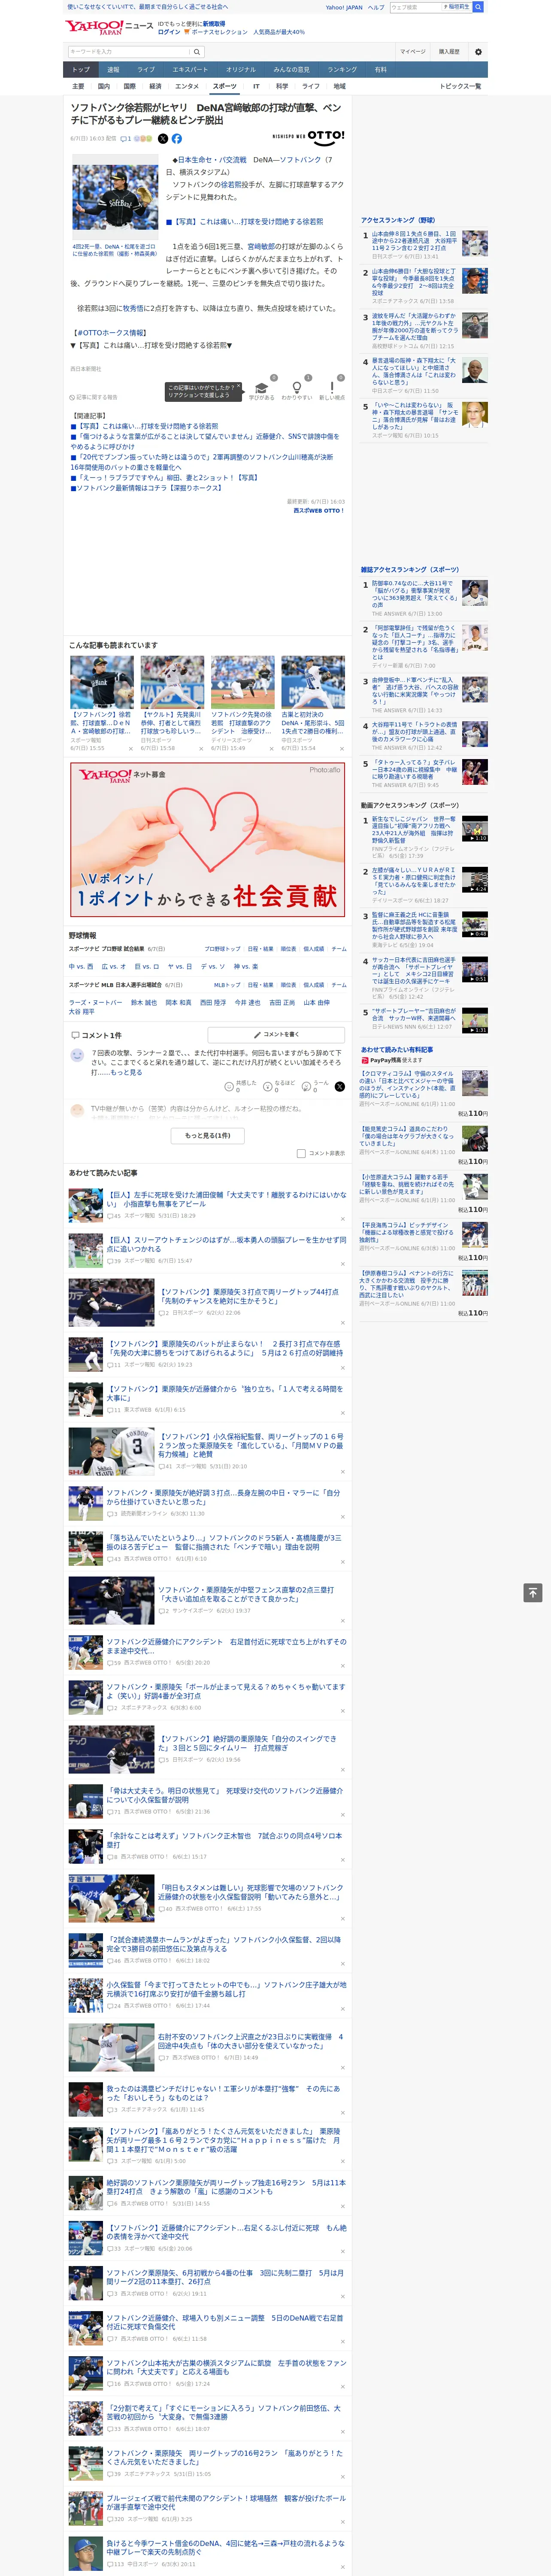
Task: Open マイページ
Action: click(412, 52)
